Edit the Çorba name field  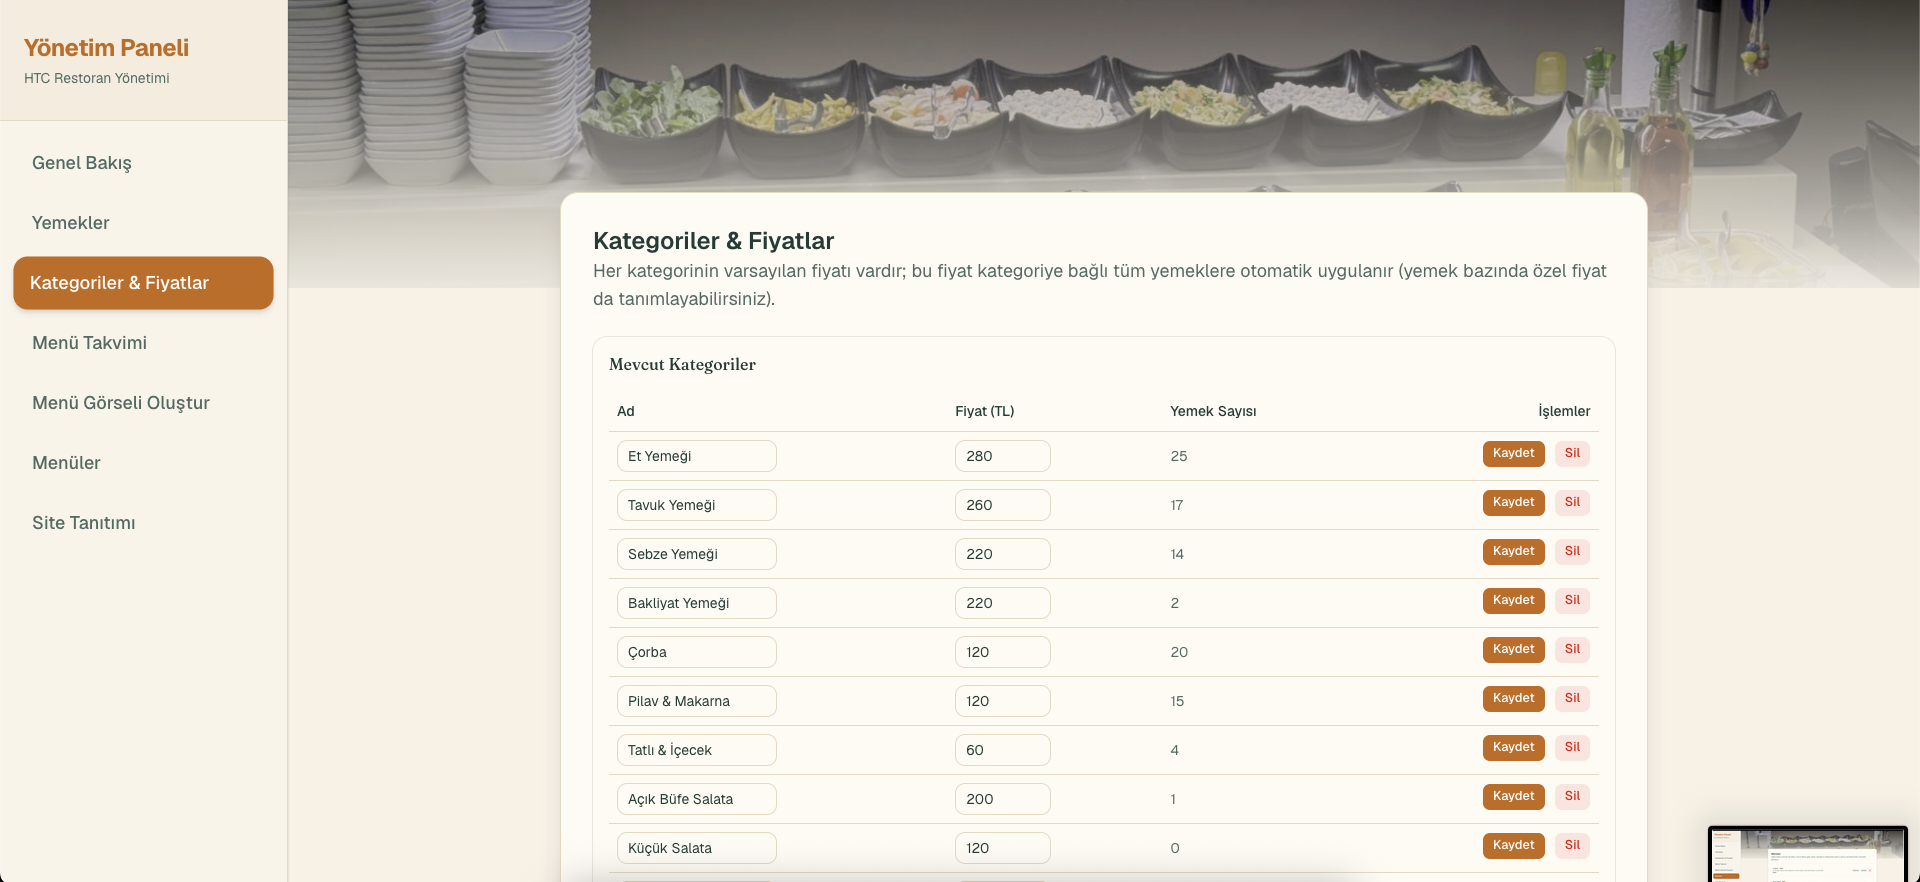[x=697, y=652]
